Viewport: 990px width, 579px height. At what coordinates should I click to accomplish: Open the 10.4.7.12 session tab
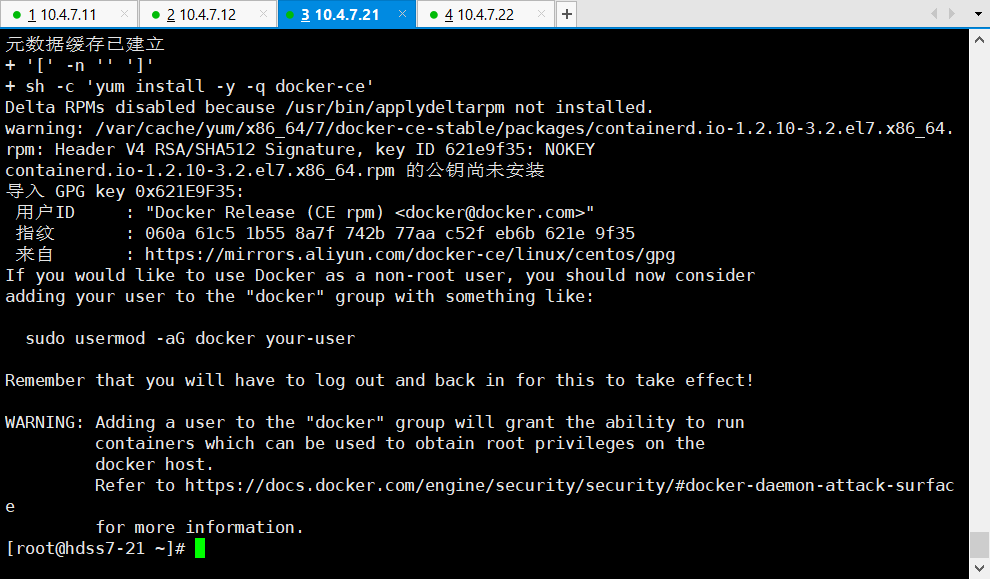tap(201, 15)
